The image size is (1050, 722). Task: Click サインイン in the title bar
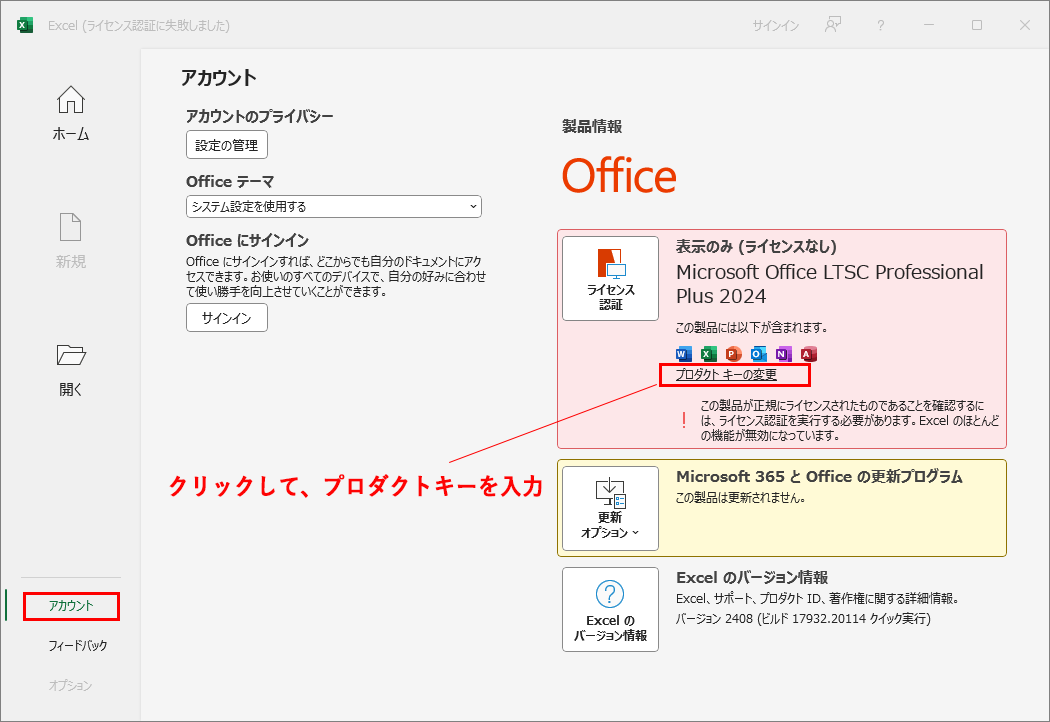coord(775,25)
